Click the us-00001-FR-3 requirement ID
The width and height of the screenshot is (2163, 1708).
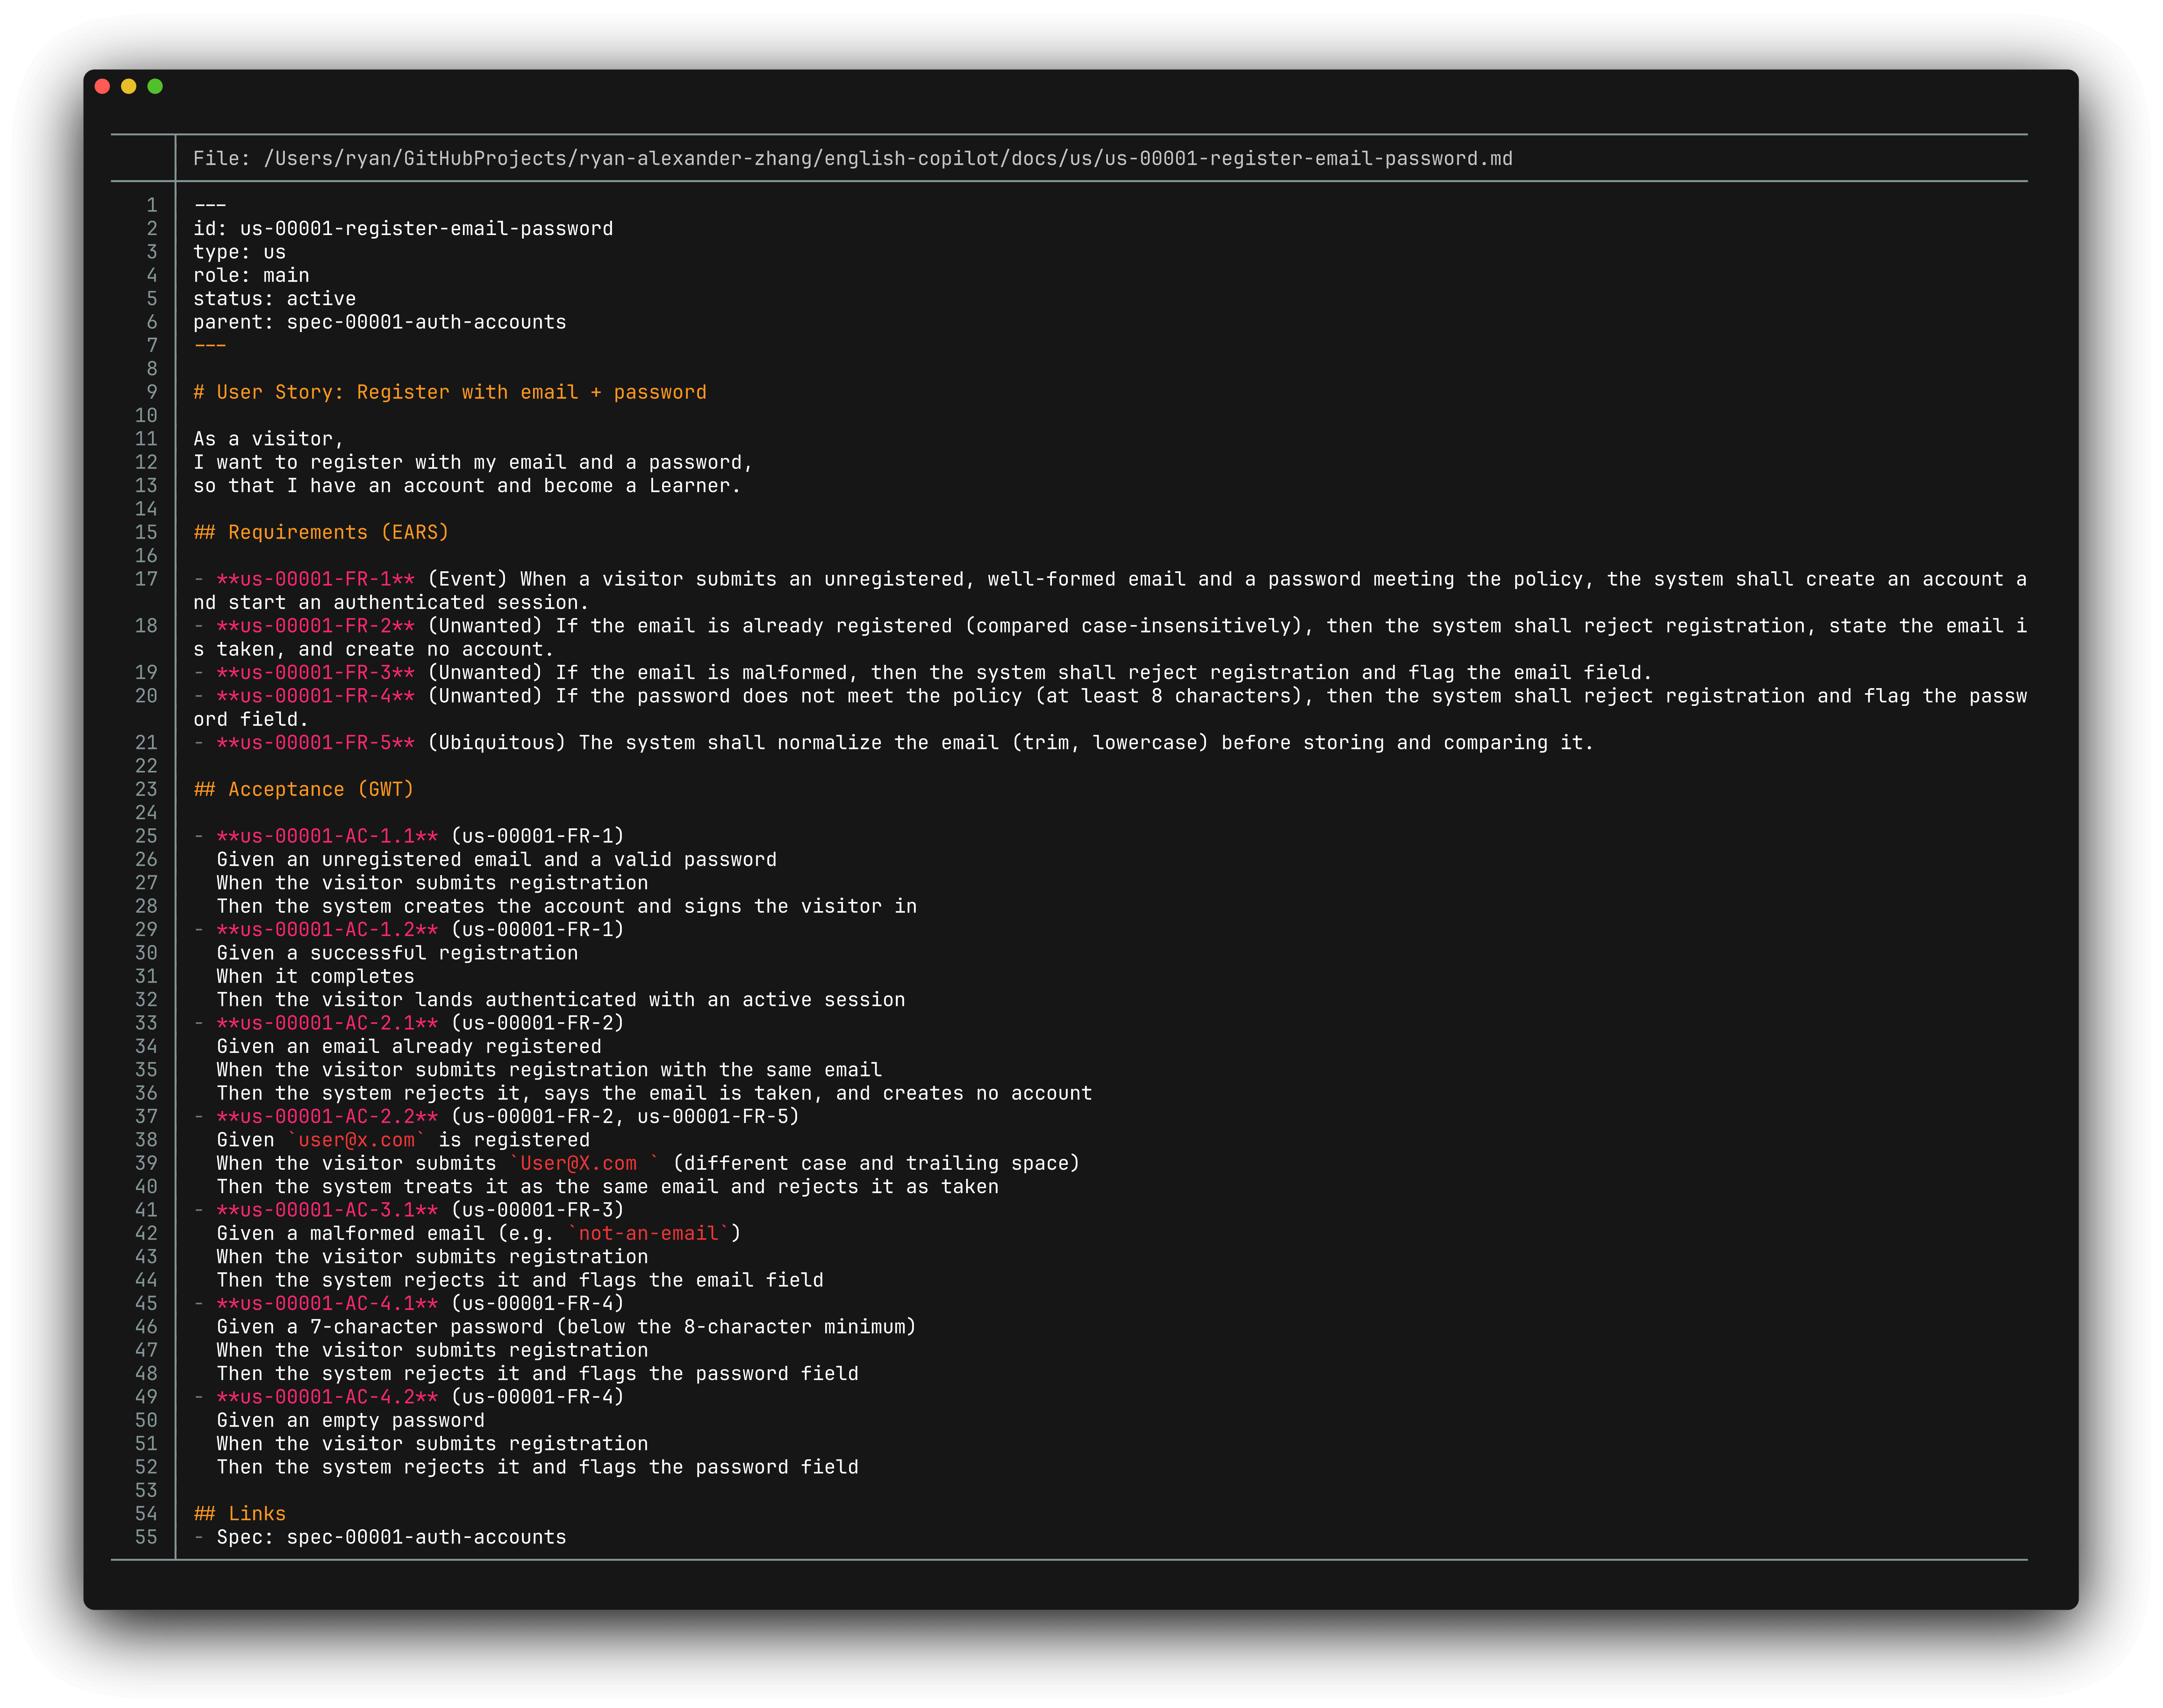pos(315,672)
